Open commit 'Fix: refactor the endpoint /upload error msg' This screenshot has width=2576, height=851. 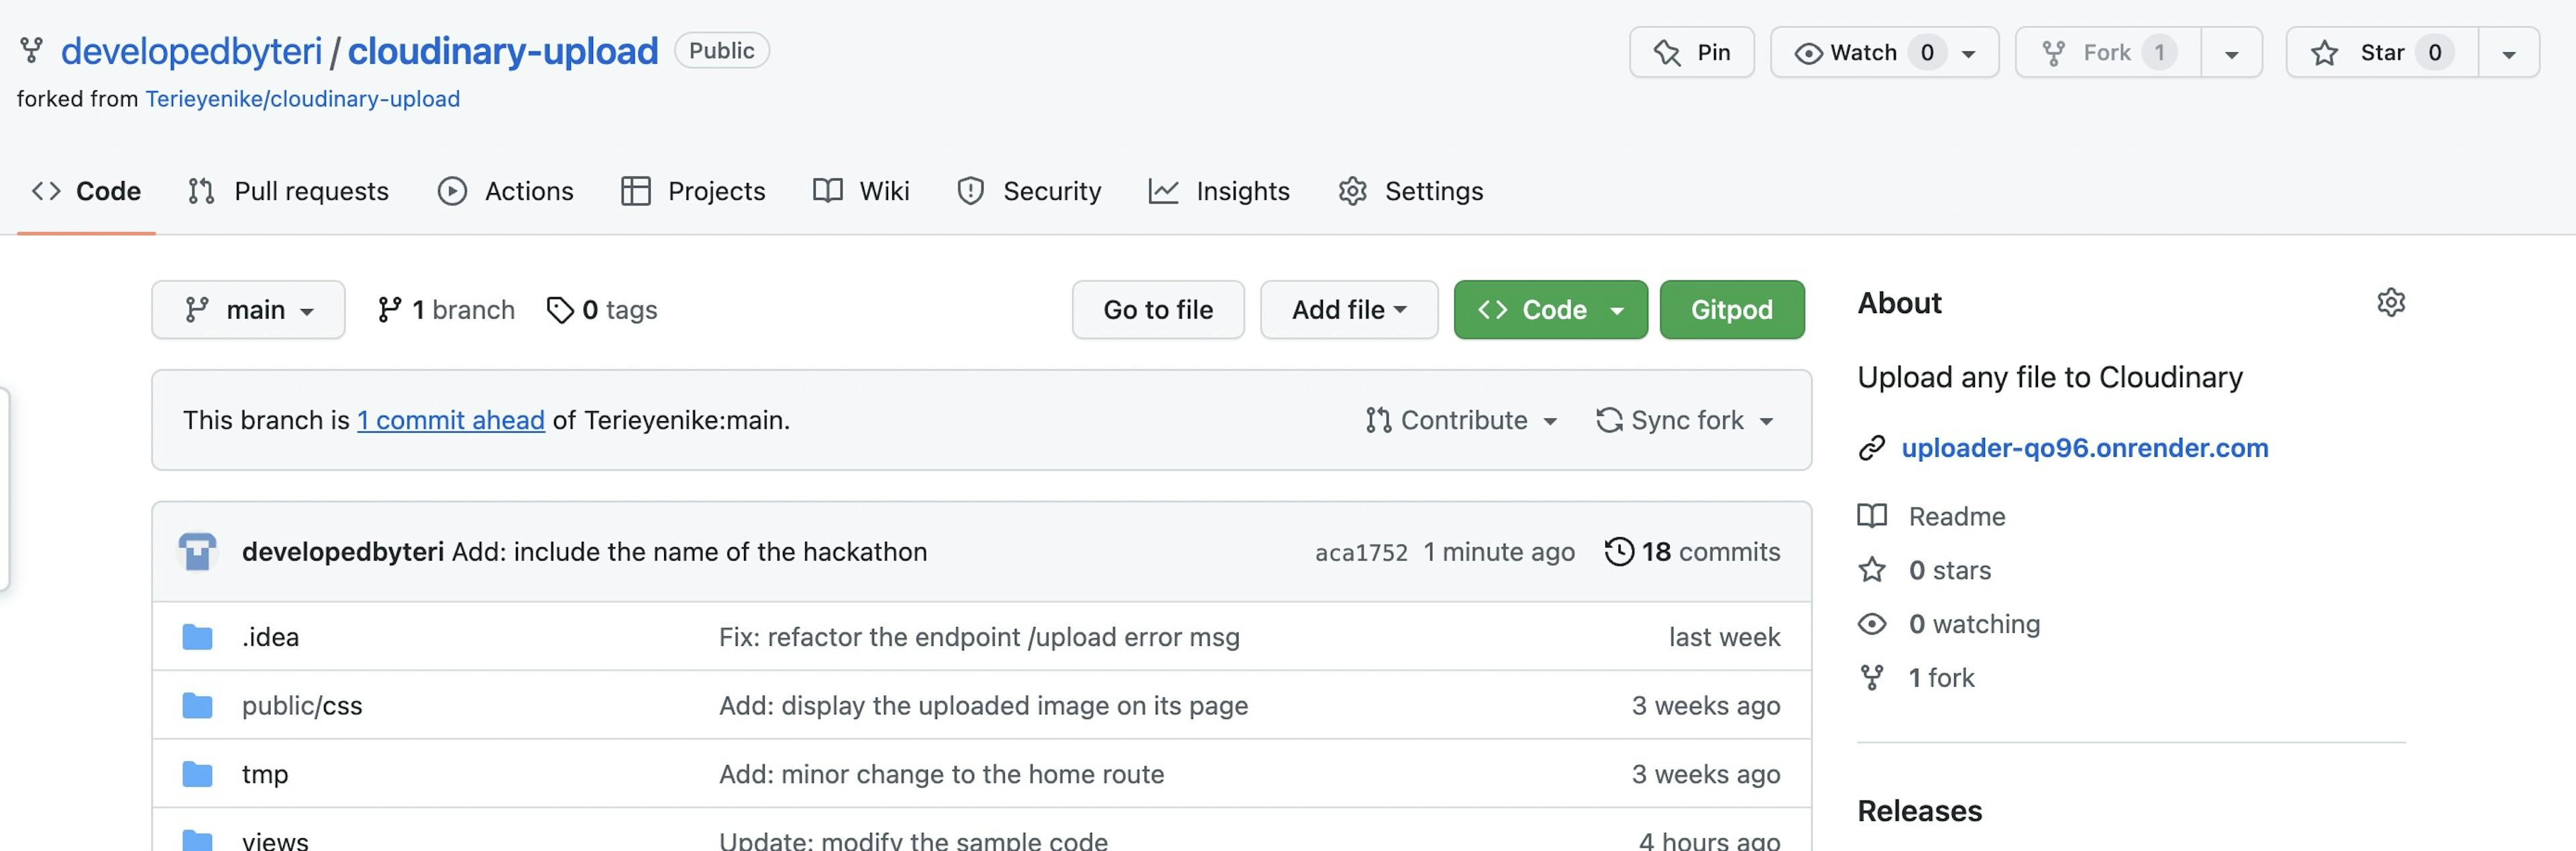point(979,637)
